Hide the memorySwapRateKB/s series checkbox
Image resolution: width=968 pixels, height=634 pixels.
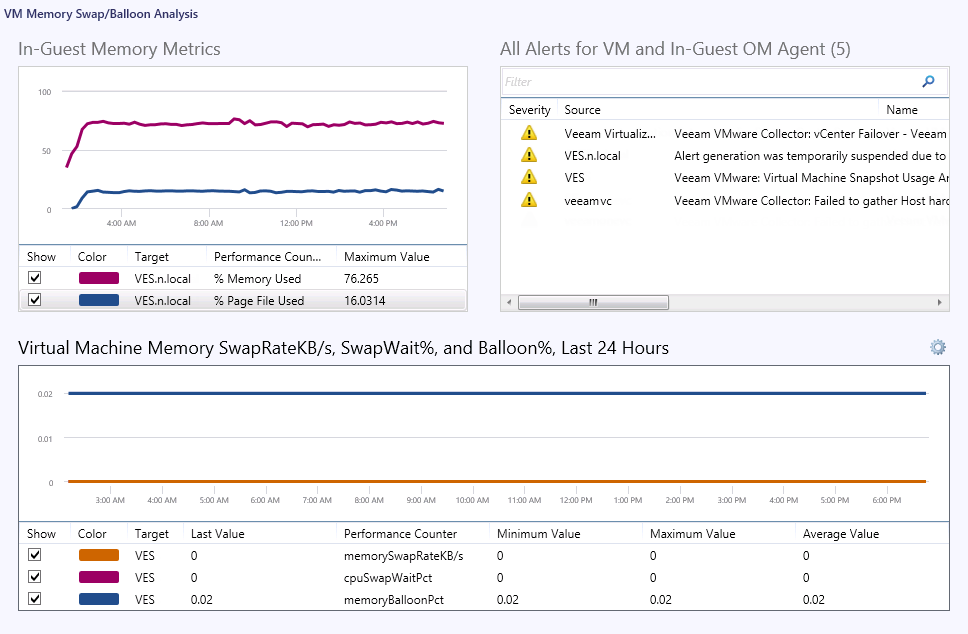(x=35, y=555)
